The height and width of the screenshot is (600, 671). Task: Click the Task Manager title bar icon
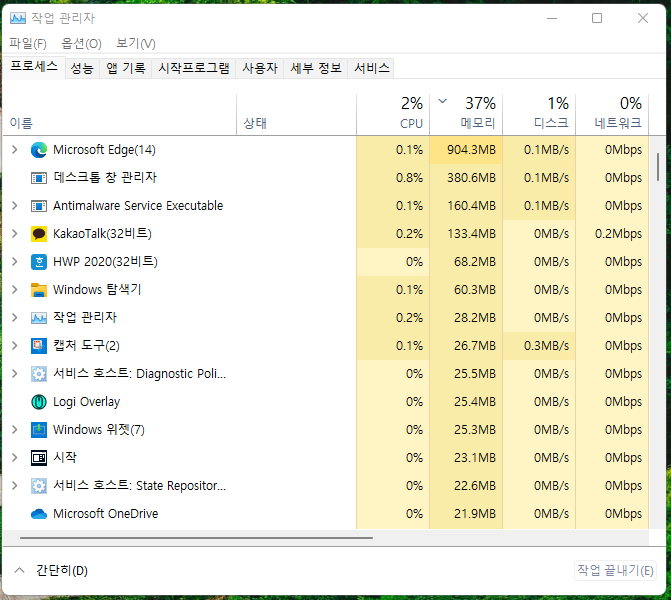pos(18,18)
